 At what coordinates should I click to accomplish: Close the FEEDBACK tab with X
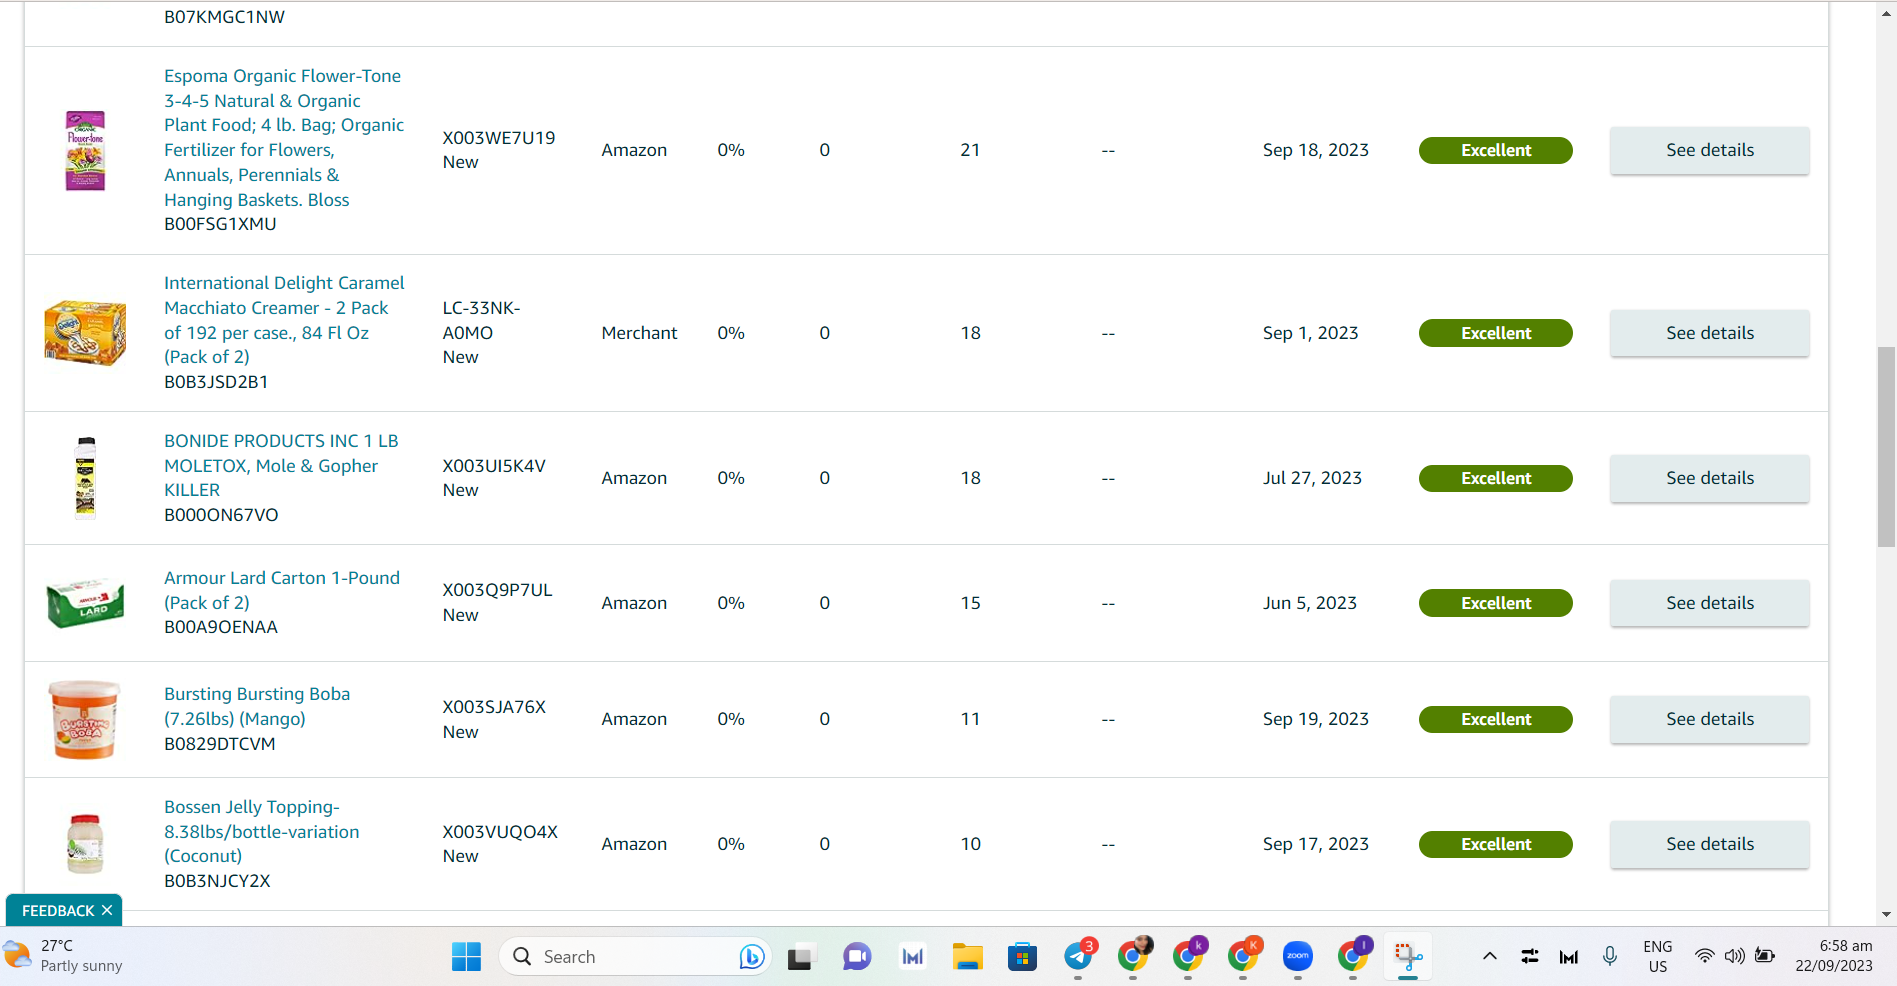[x=107, y=910]
